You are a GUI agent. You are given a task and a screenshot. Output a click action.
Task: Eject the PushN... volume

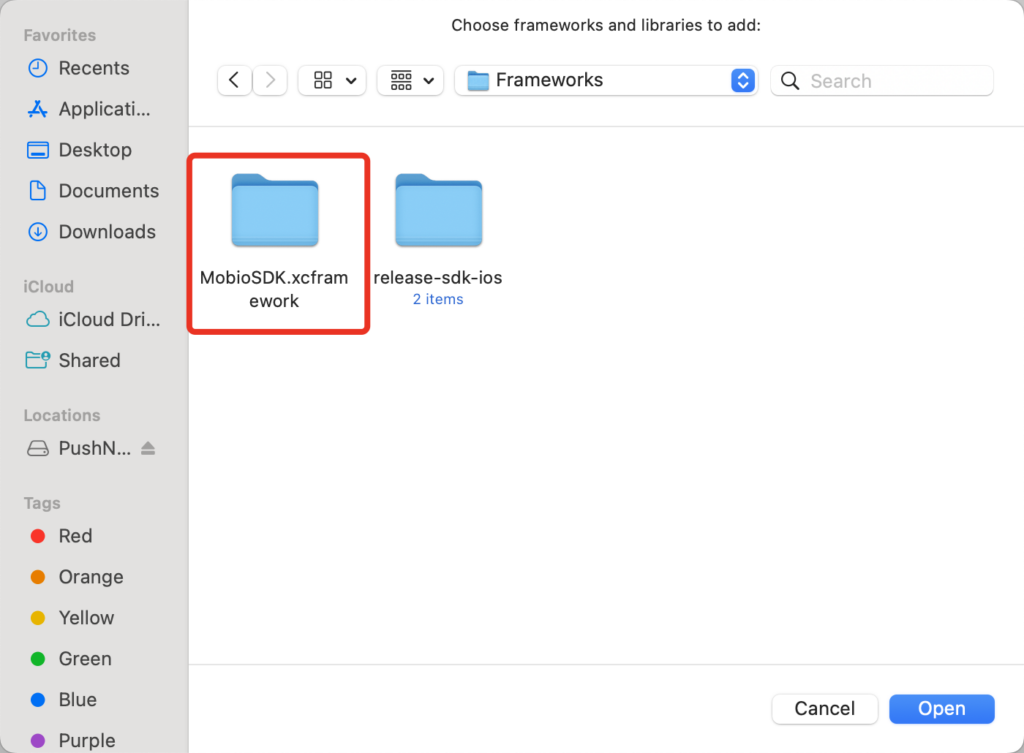coord(148,449)
